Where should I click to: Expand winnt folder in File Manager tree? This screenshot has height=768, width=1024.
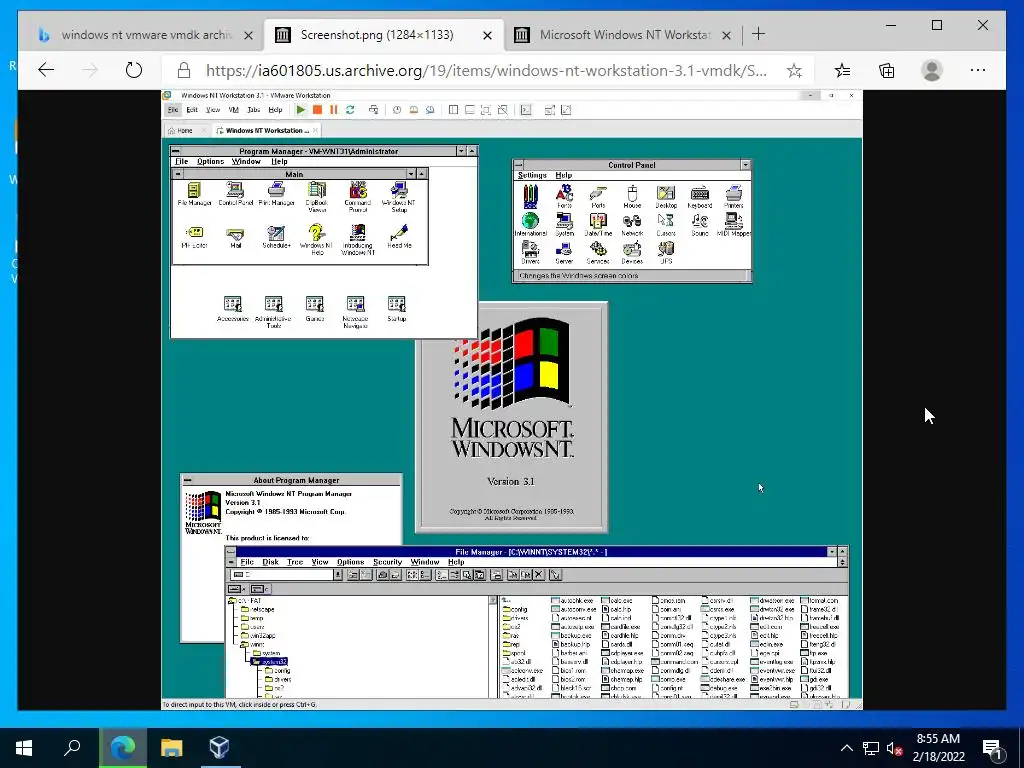click(x=253, y=645)
